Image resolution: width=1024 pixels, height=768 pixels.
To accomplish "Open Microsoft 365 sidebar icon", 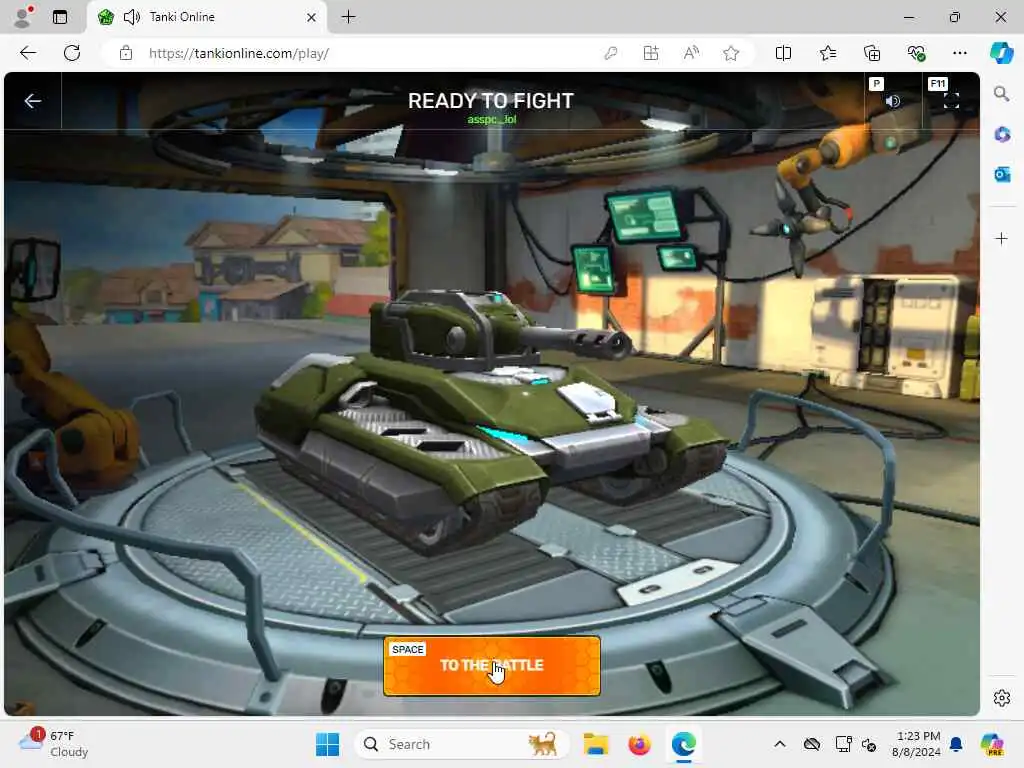I will (1002, 135).
